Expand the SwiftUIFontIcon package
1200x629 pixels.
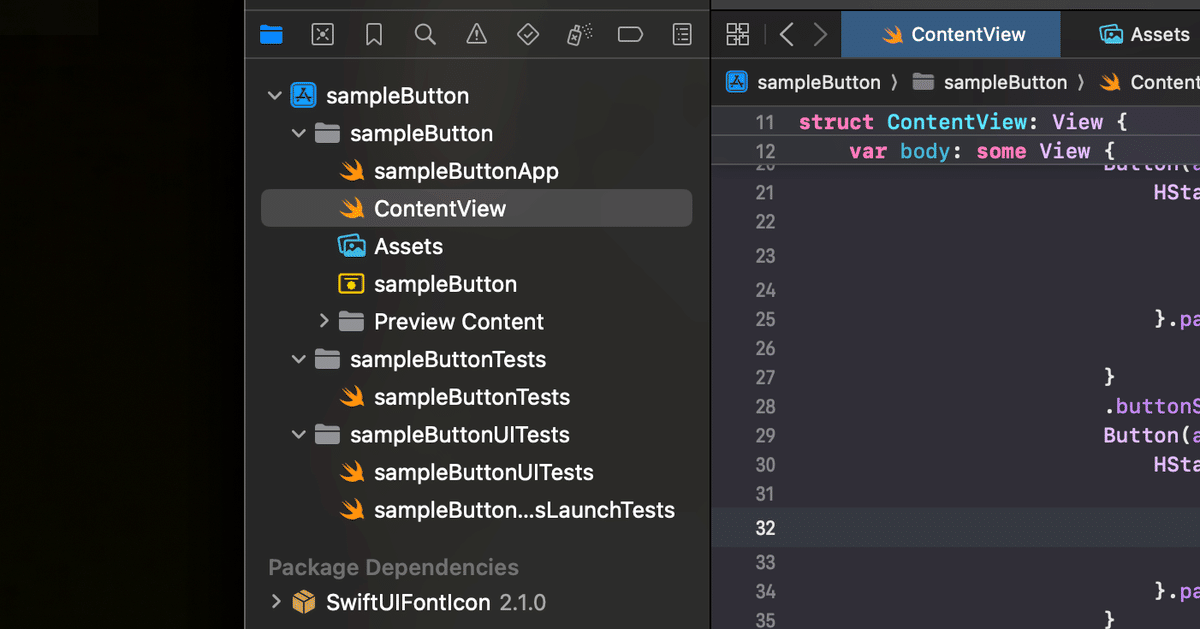click(x=275, y=602)
